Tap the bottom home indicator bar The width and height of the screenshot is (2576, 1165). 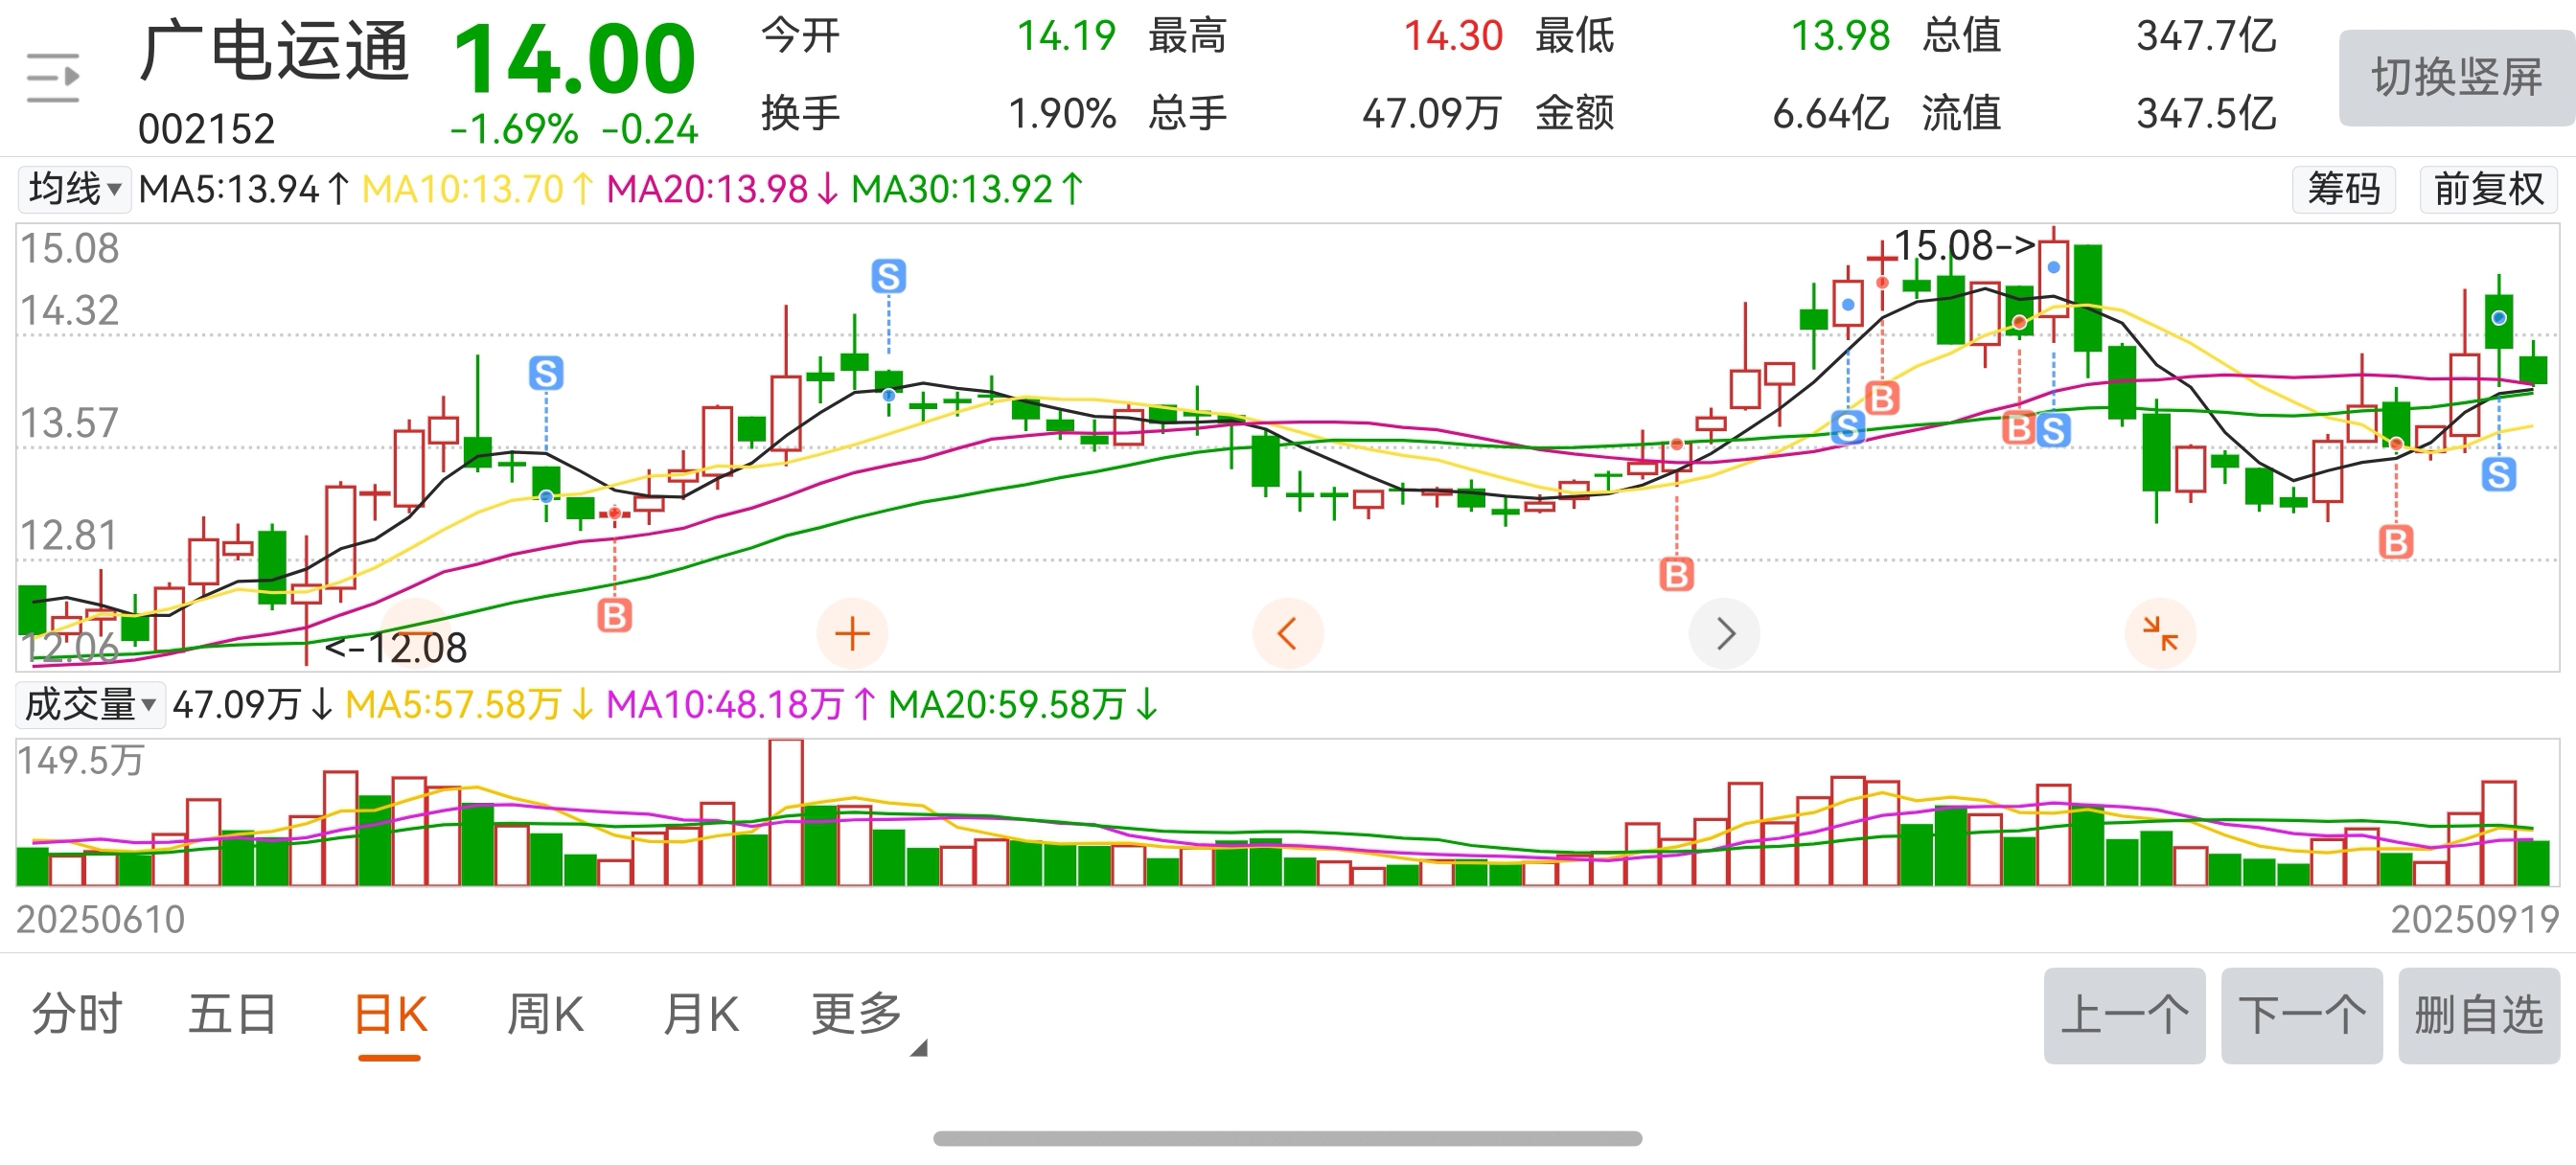click(1288, 1139)
